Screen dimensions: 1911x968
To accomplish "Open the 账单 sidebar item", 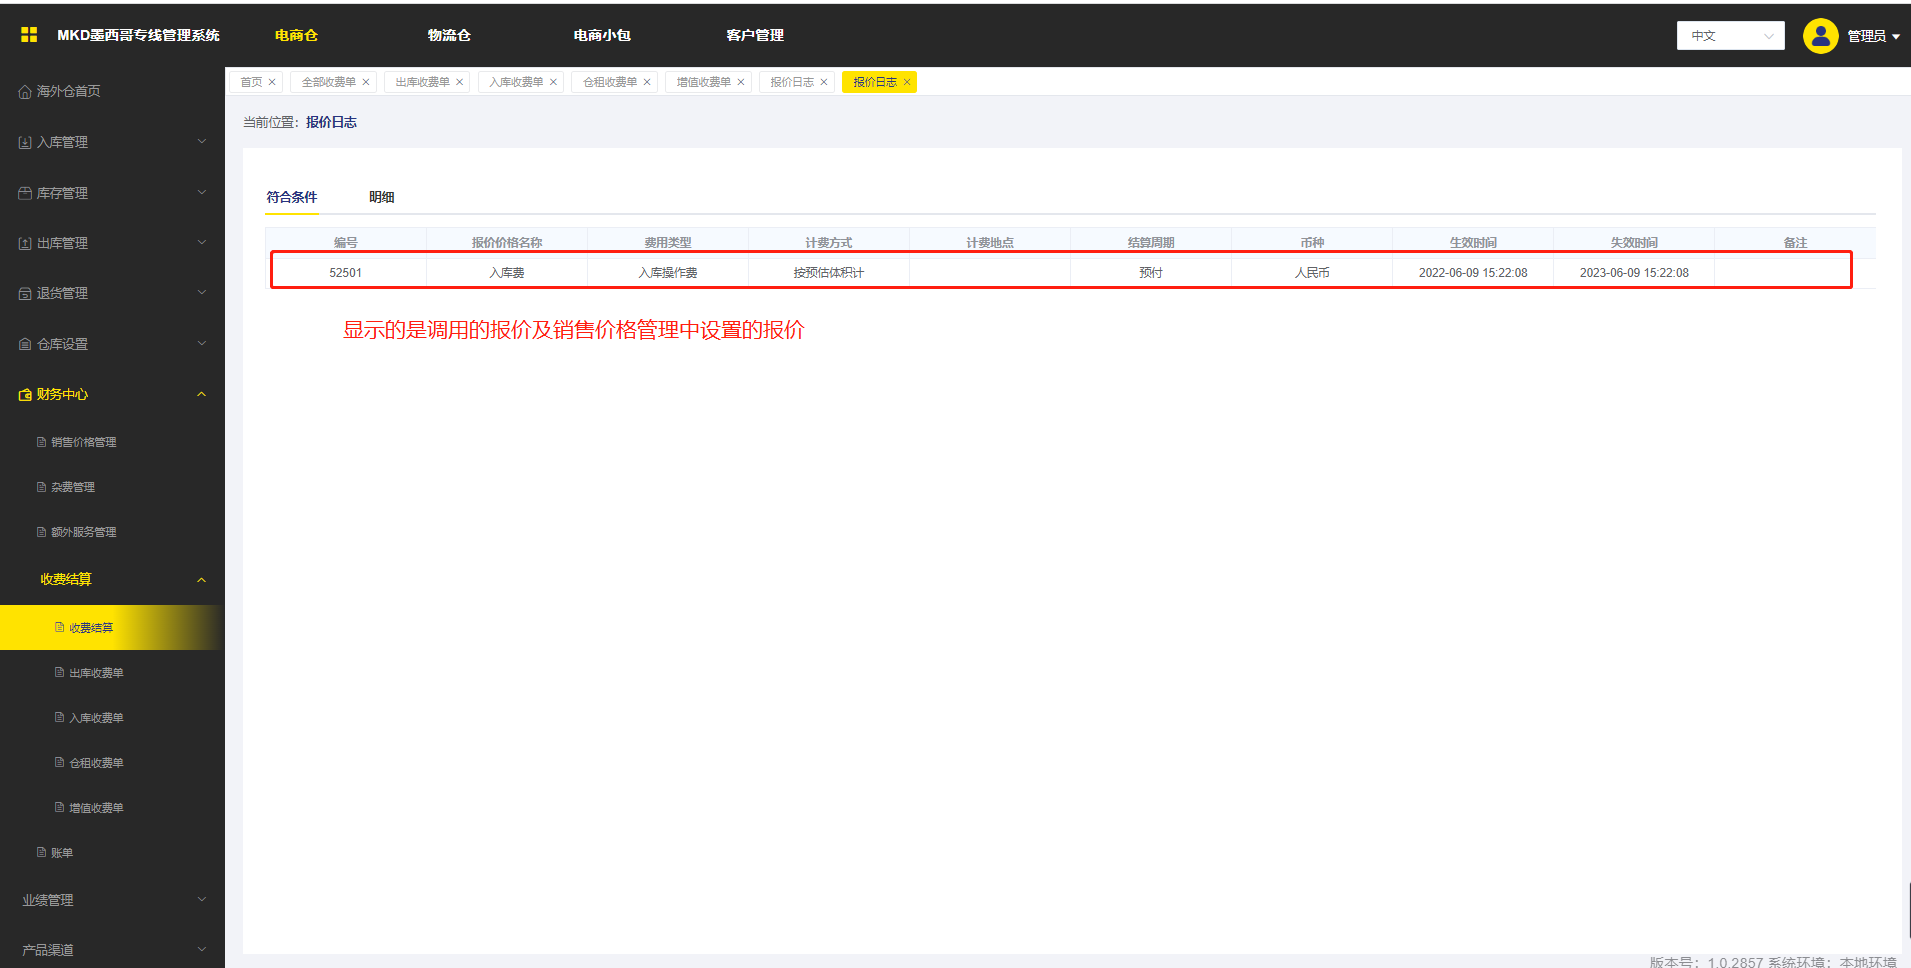I will pos(62,853).
